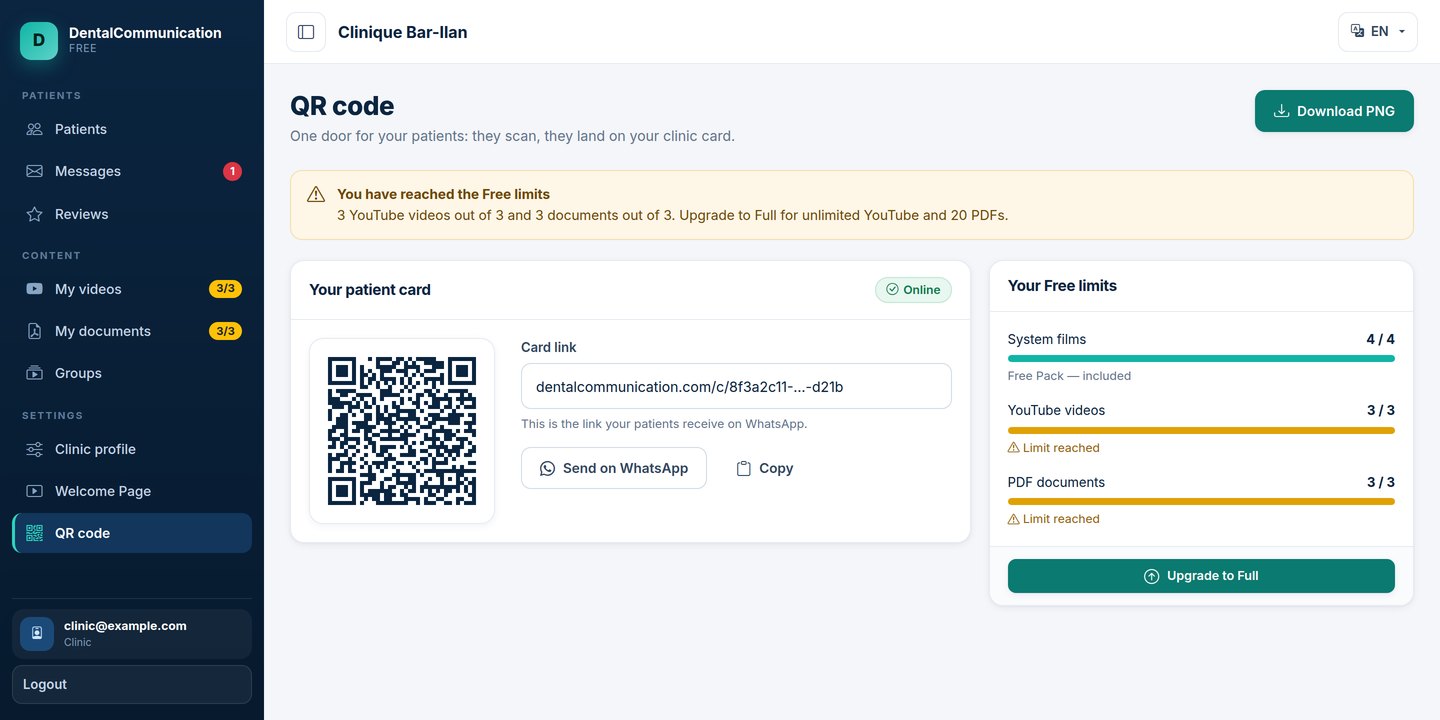Image resolution: width=1440 pixels, height=720 pixels.
Task: Click the 'Your patient card' heading
Action: tap(370, 290)
